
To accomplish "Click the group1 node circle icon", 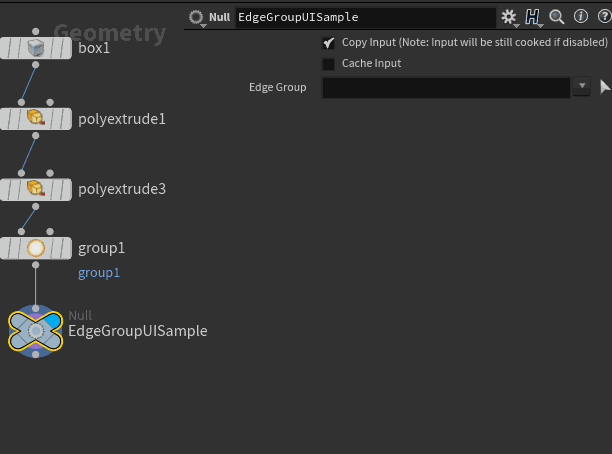I will point(36,248).
